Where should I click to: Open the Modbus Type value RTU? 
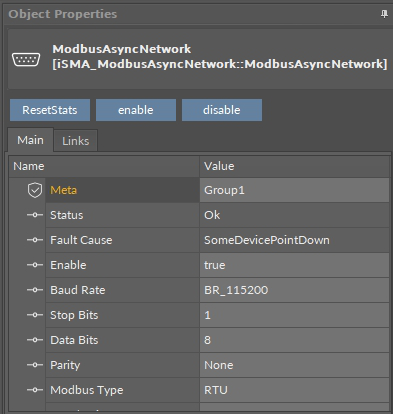[294, 390]
